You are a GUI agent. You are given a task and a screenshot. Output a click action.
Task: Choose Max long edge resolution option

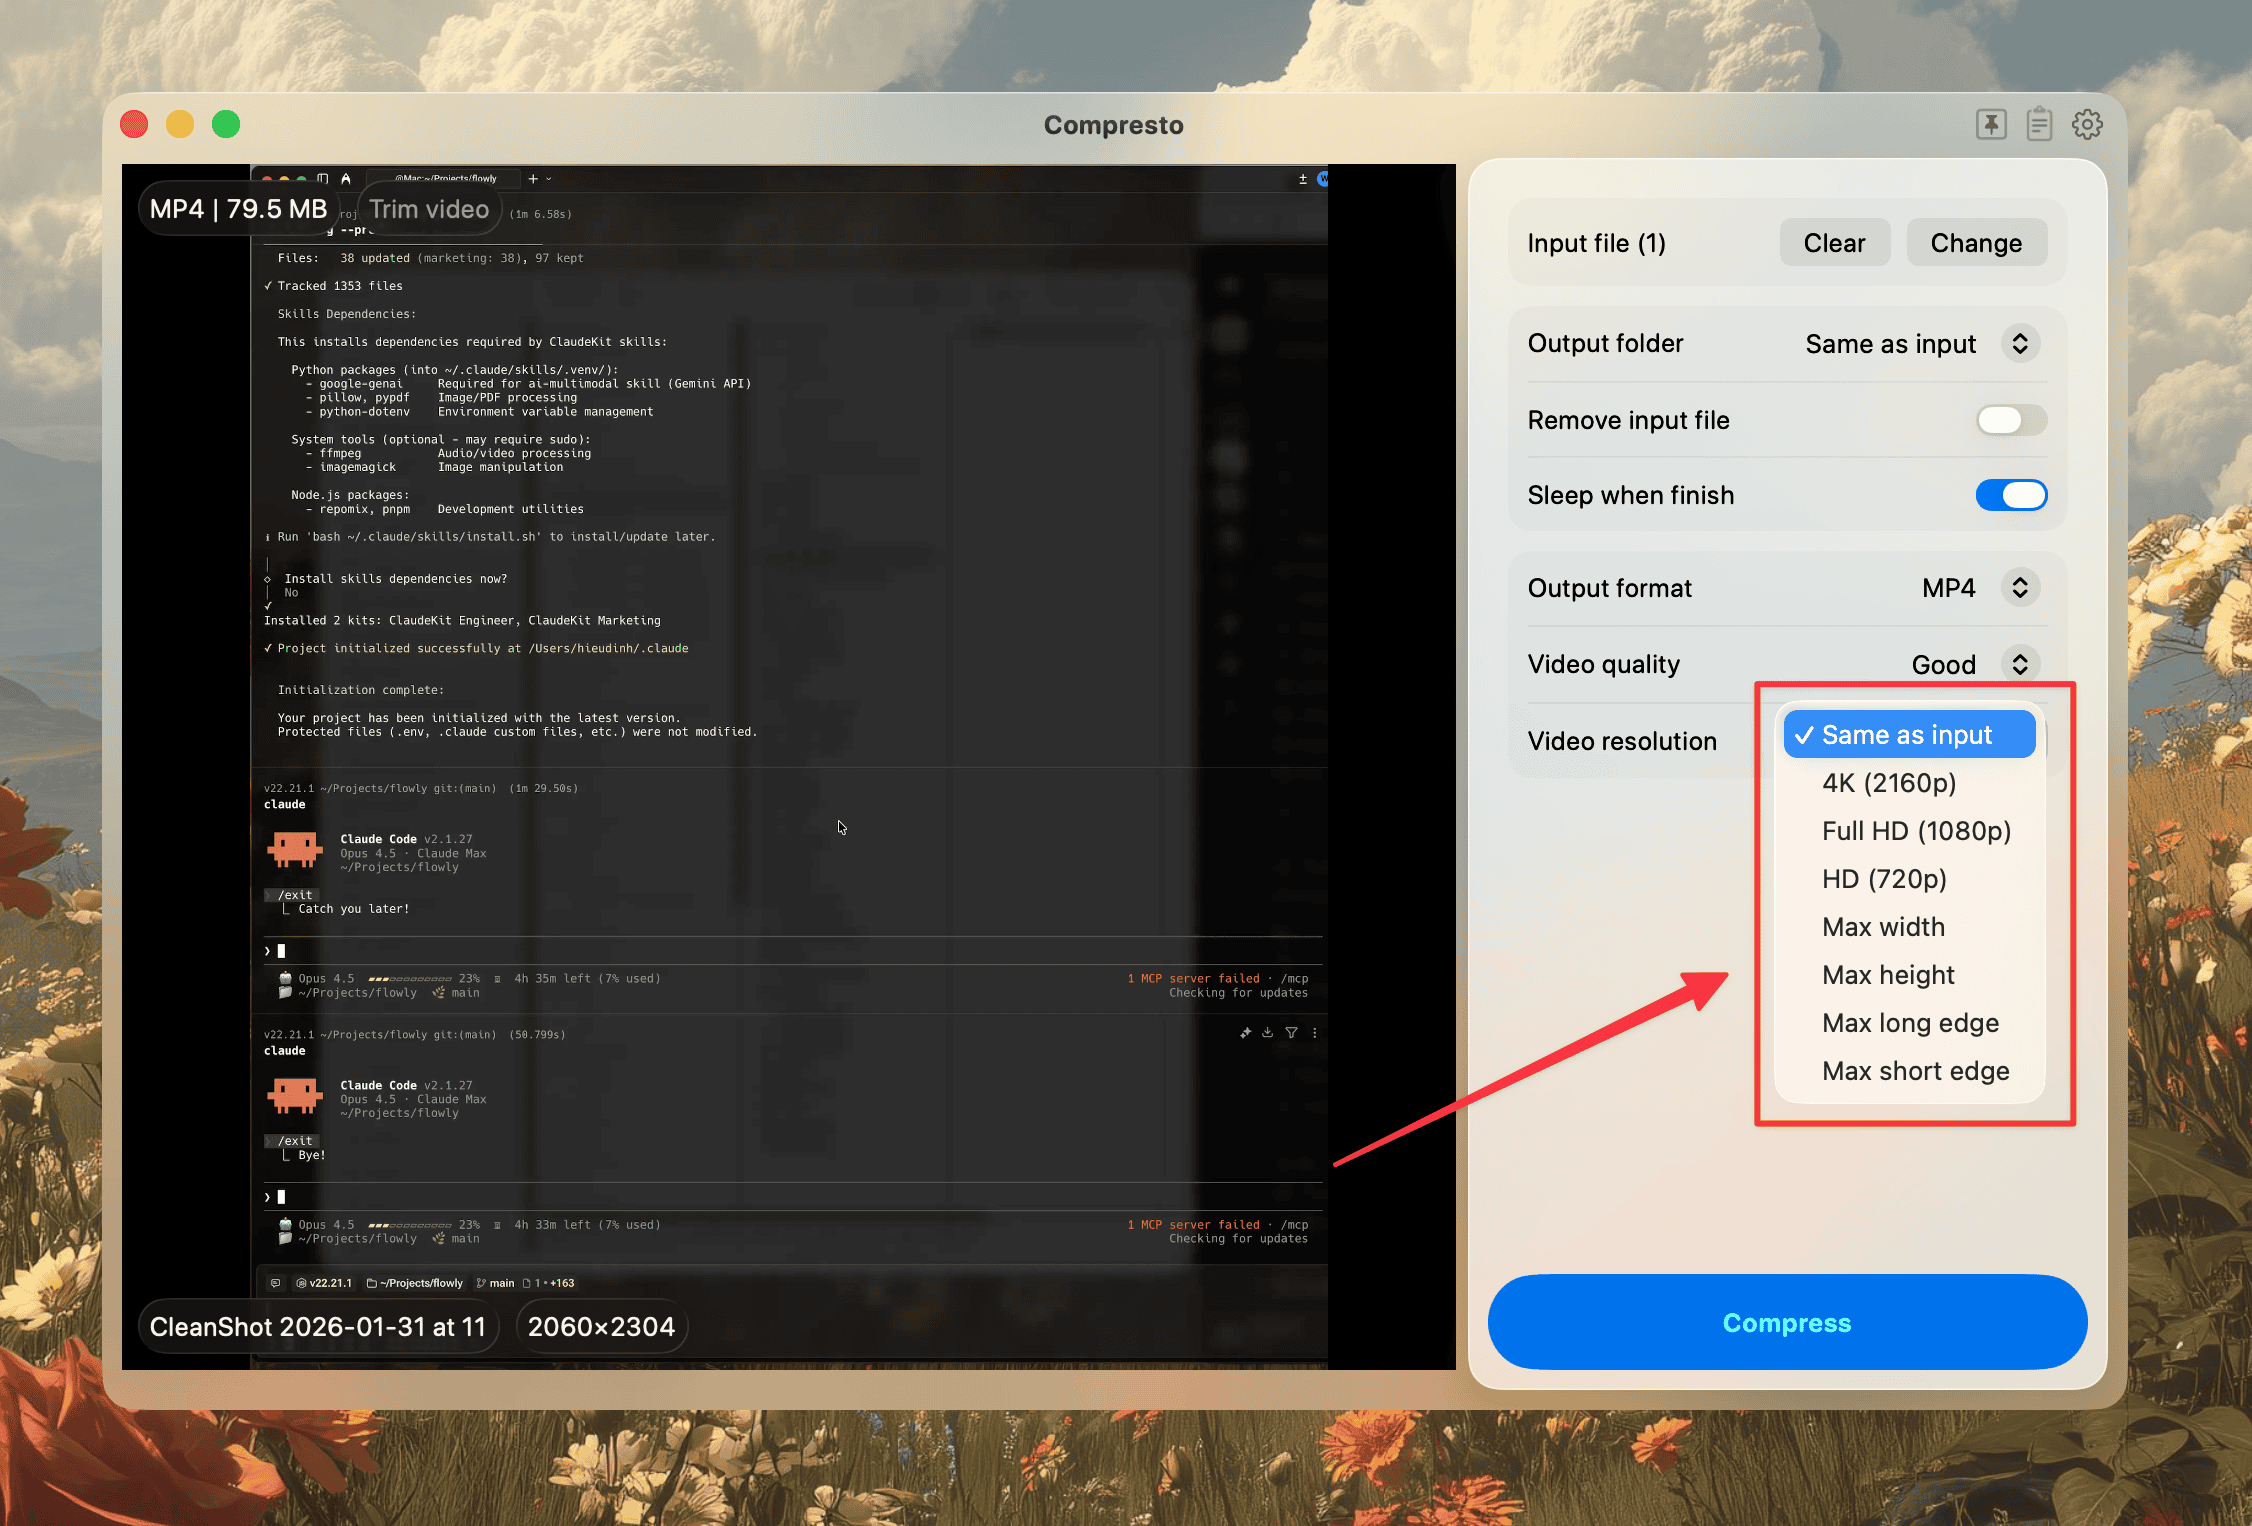(x=1910, y=1022)
